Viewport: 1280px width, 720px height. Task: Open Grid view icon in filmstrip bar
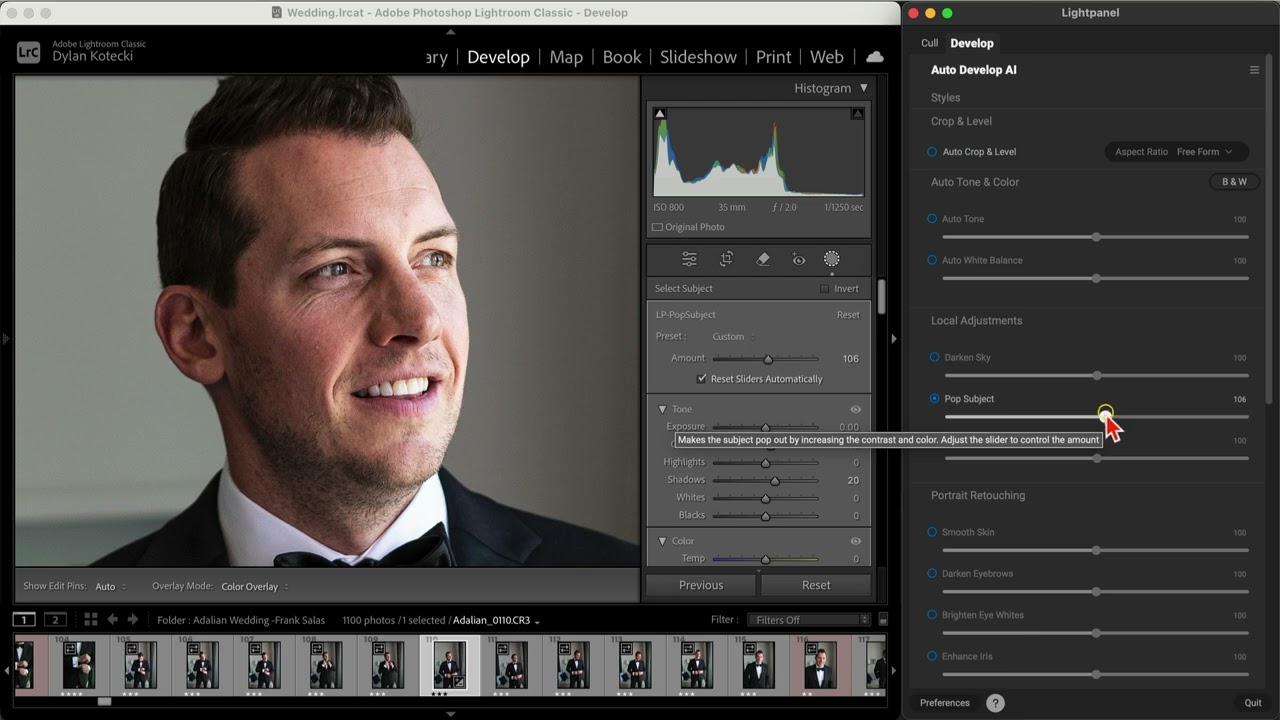(90, 620)
